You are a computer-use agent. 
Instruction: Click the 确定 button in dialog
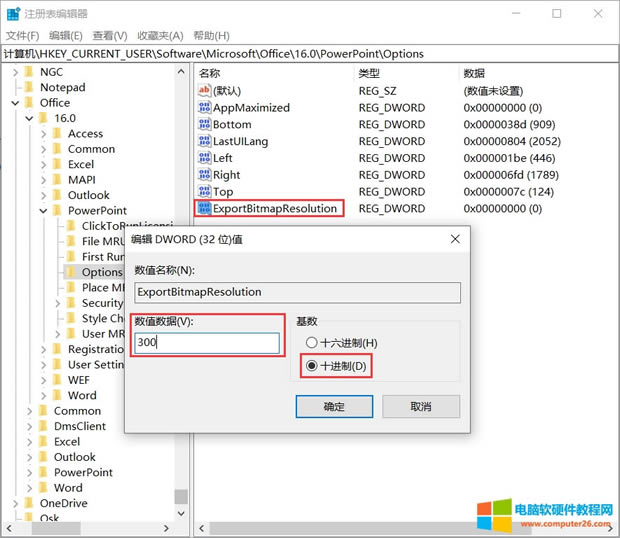pyautogui.click(x=334, y=407)
